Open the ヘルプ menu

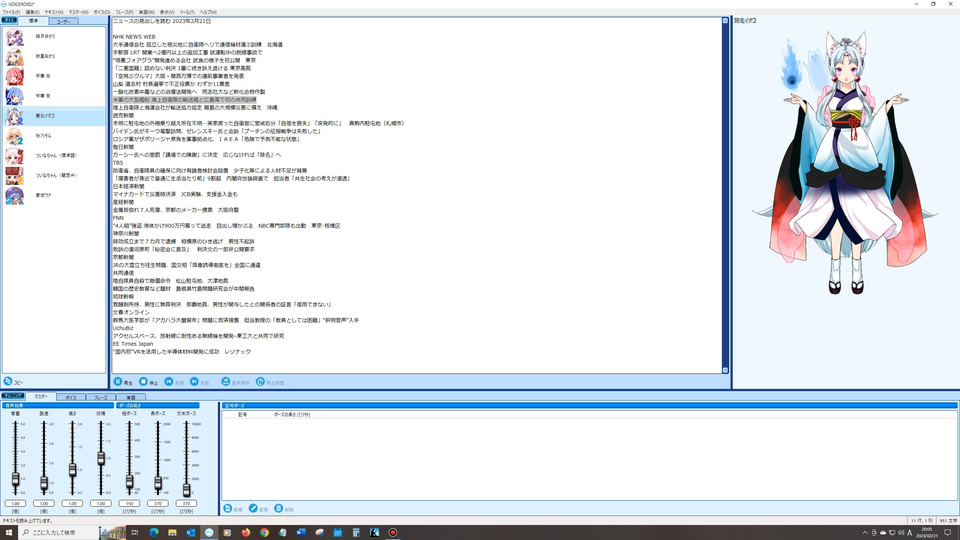(x=208, y=12)
